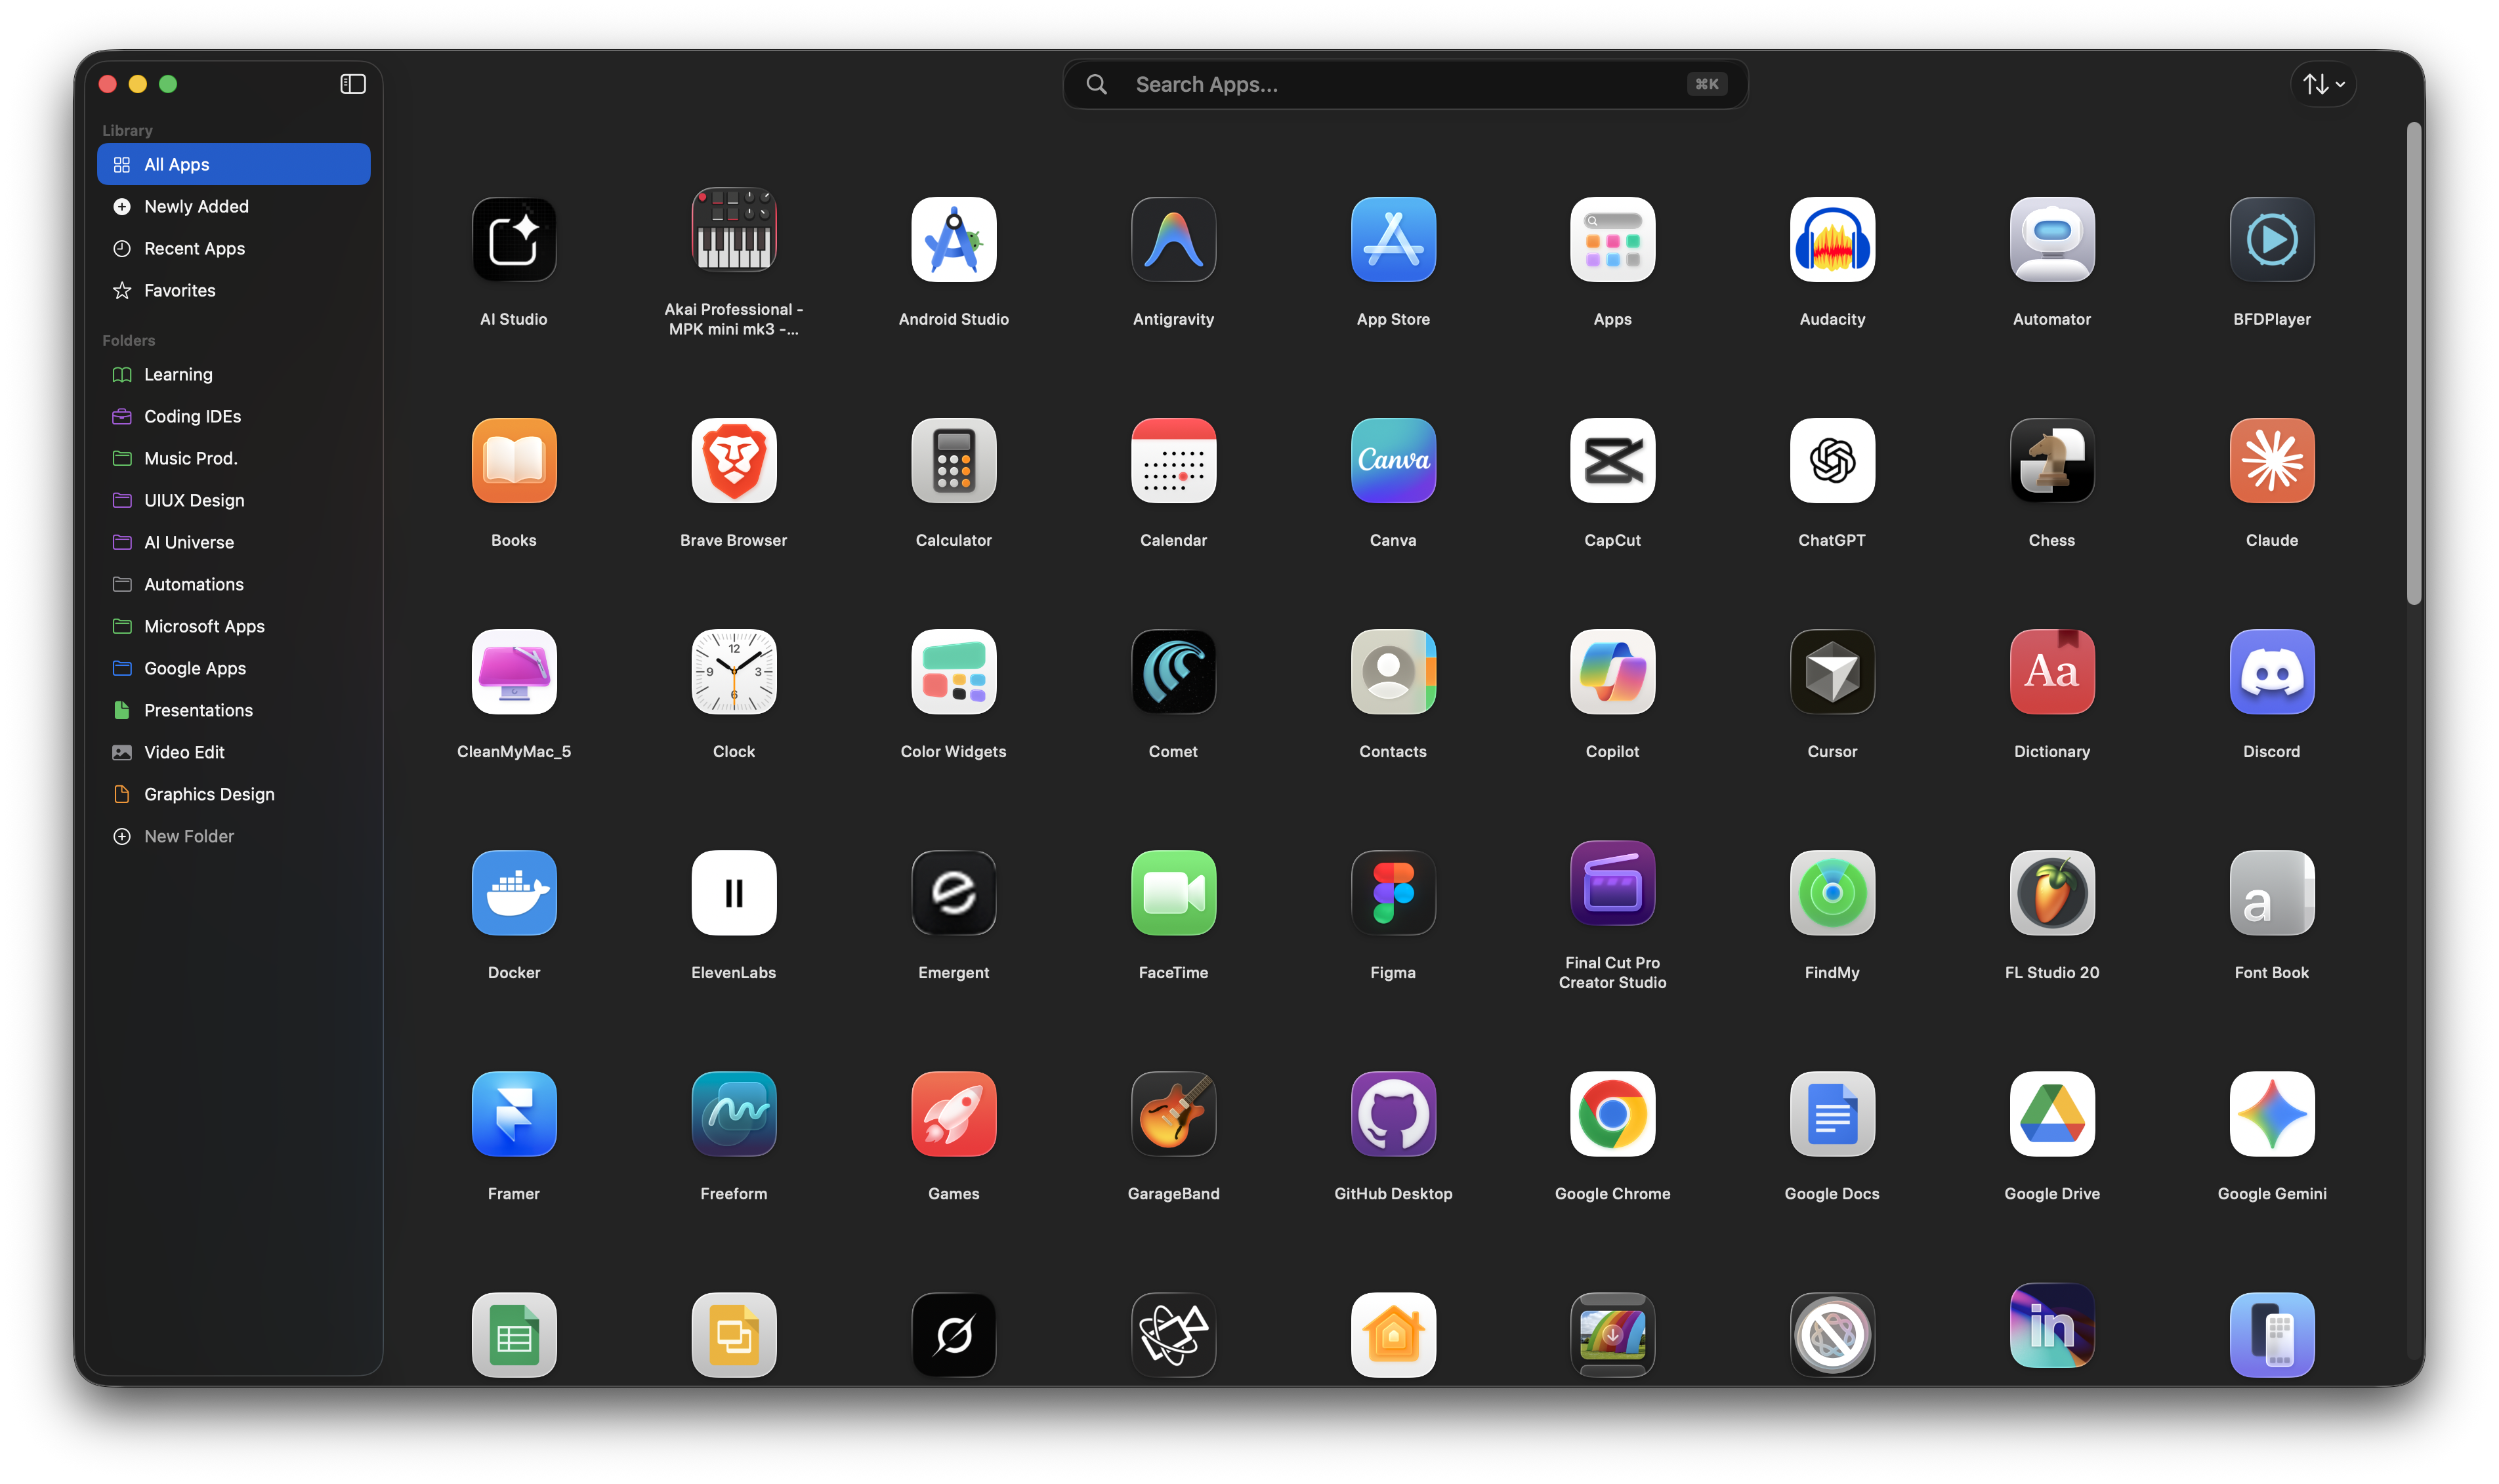The image size is (2499, 1484).
Task: Toggle the sidebar visibility
Action: coord(352,84)
